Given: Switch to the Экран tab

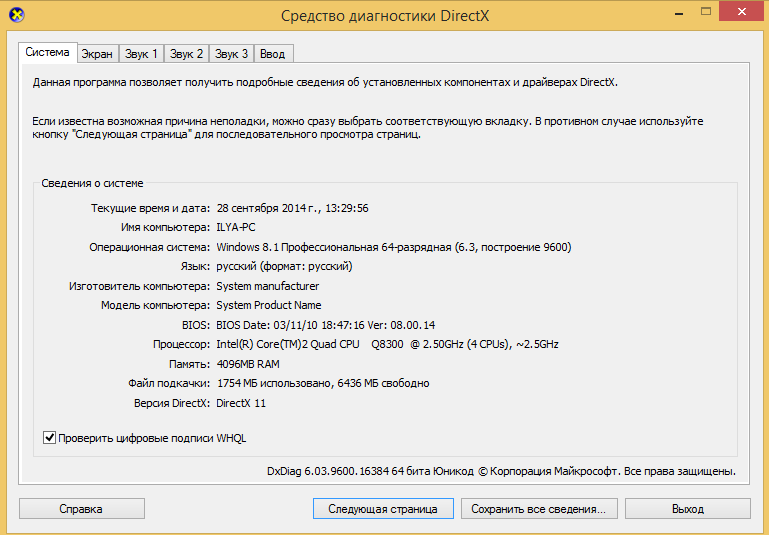Looking at the screenshot, I should [x=97, y=53].
